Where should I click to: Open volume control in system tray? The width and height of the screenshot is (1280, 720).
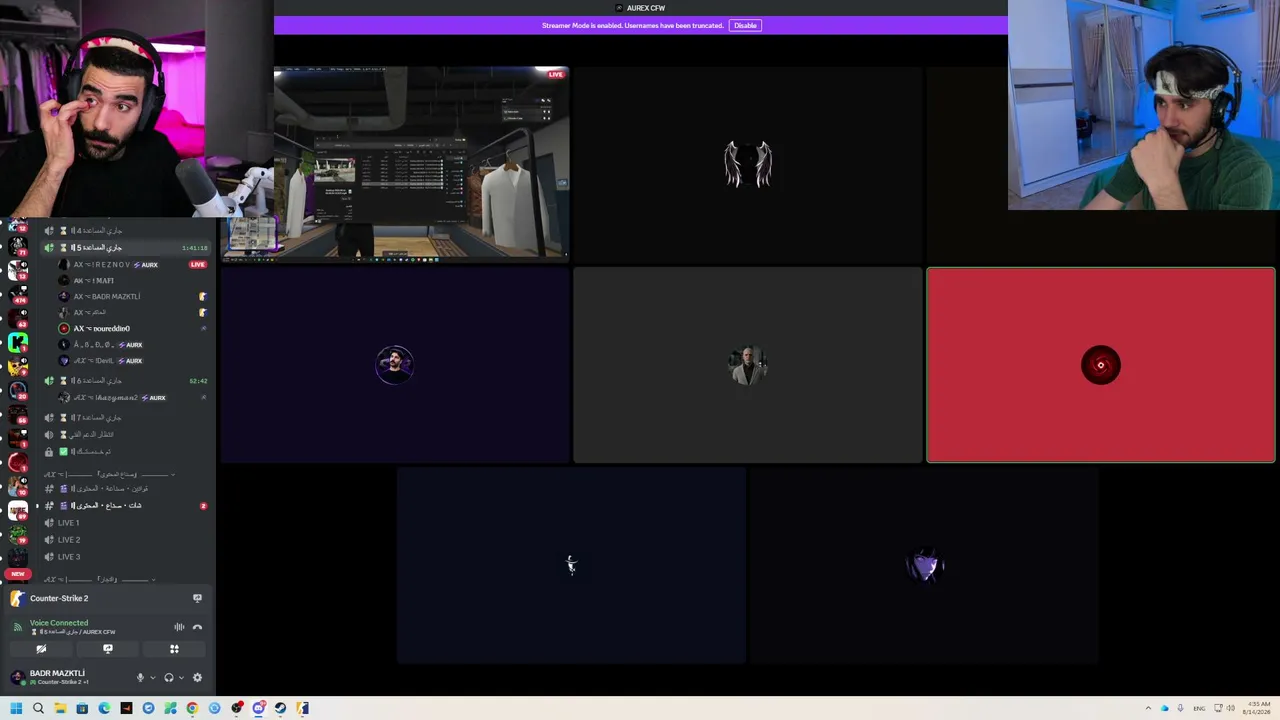click(x=1231, y=708)
